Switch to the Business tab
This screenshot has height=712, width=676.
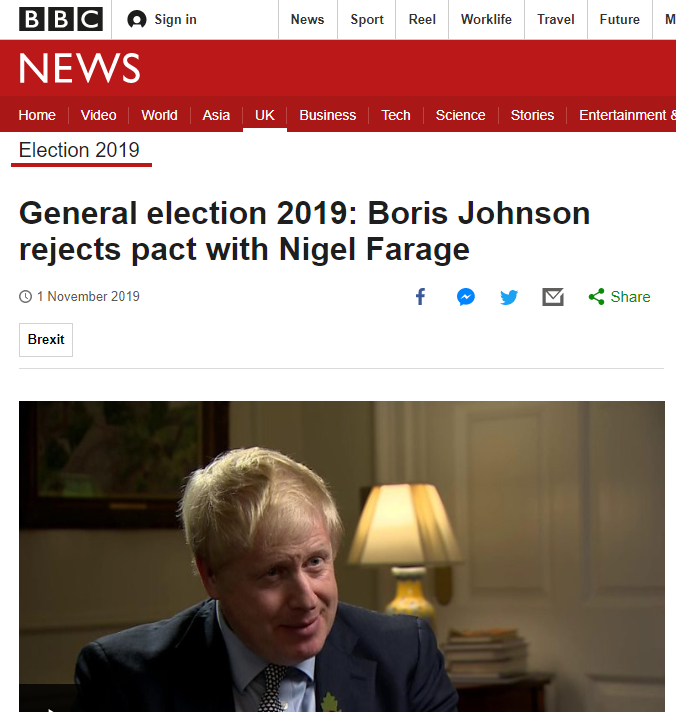pyautogui.click(x=327, y=115)
